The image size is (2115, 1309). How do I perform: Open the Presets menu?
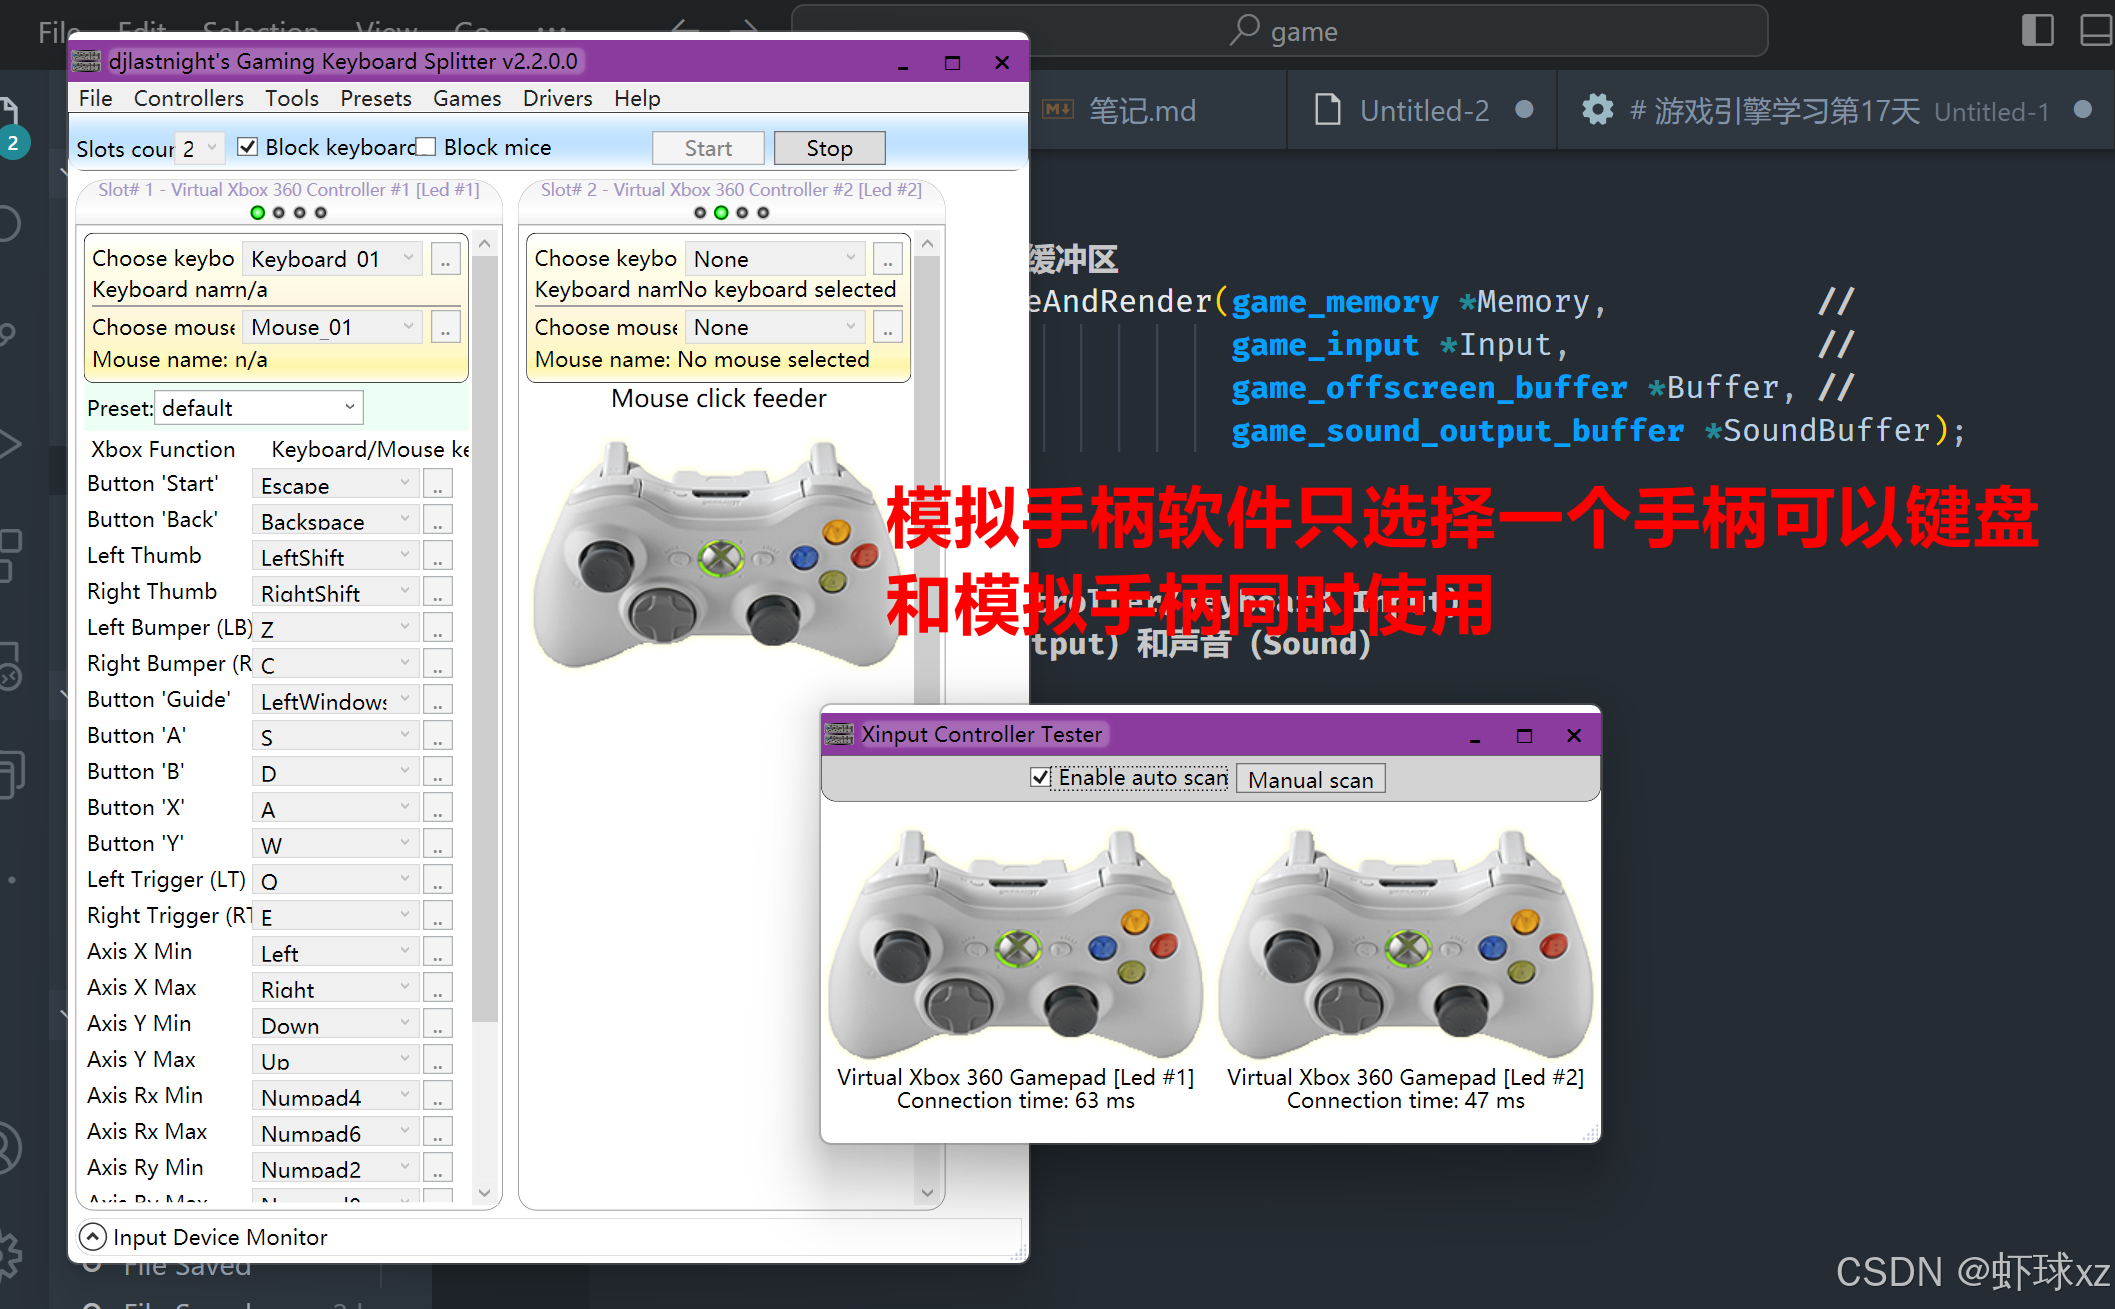(x=375, y=98)
